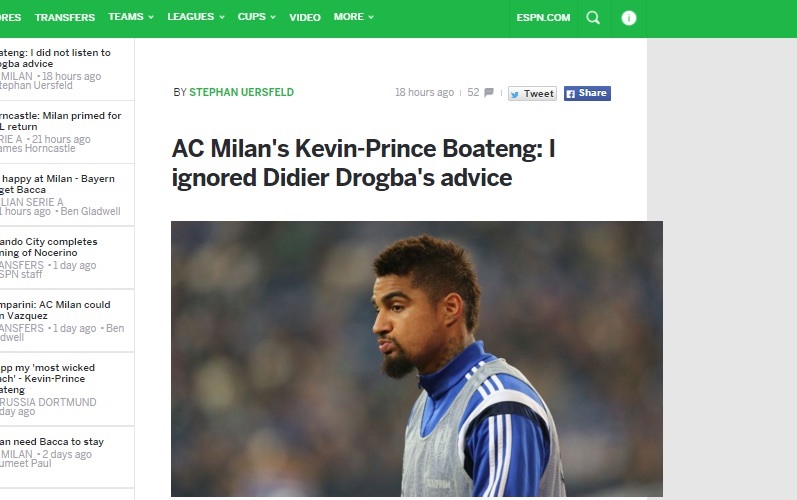
Task: Expand the Cups dropdown menu
Action: click(257, 17)
